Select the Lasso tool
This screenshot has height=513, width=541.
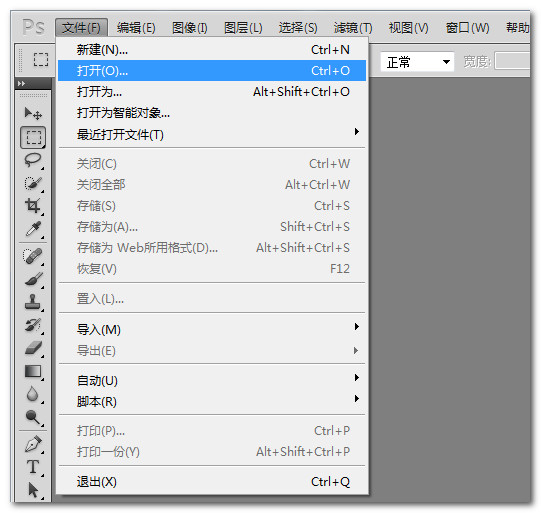pos(33,160)
